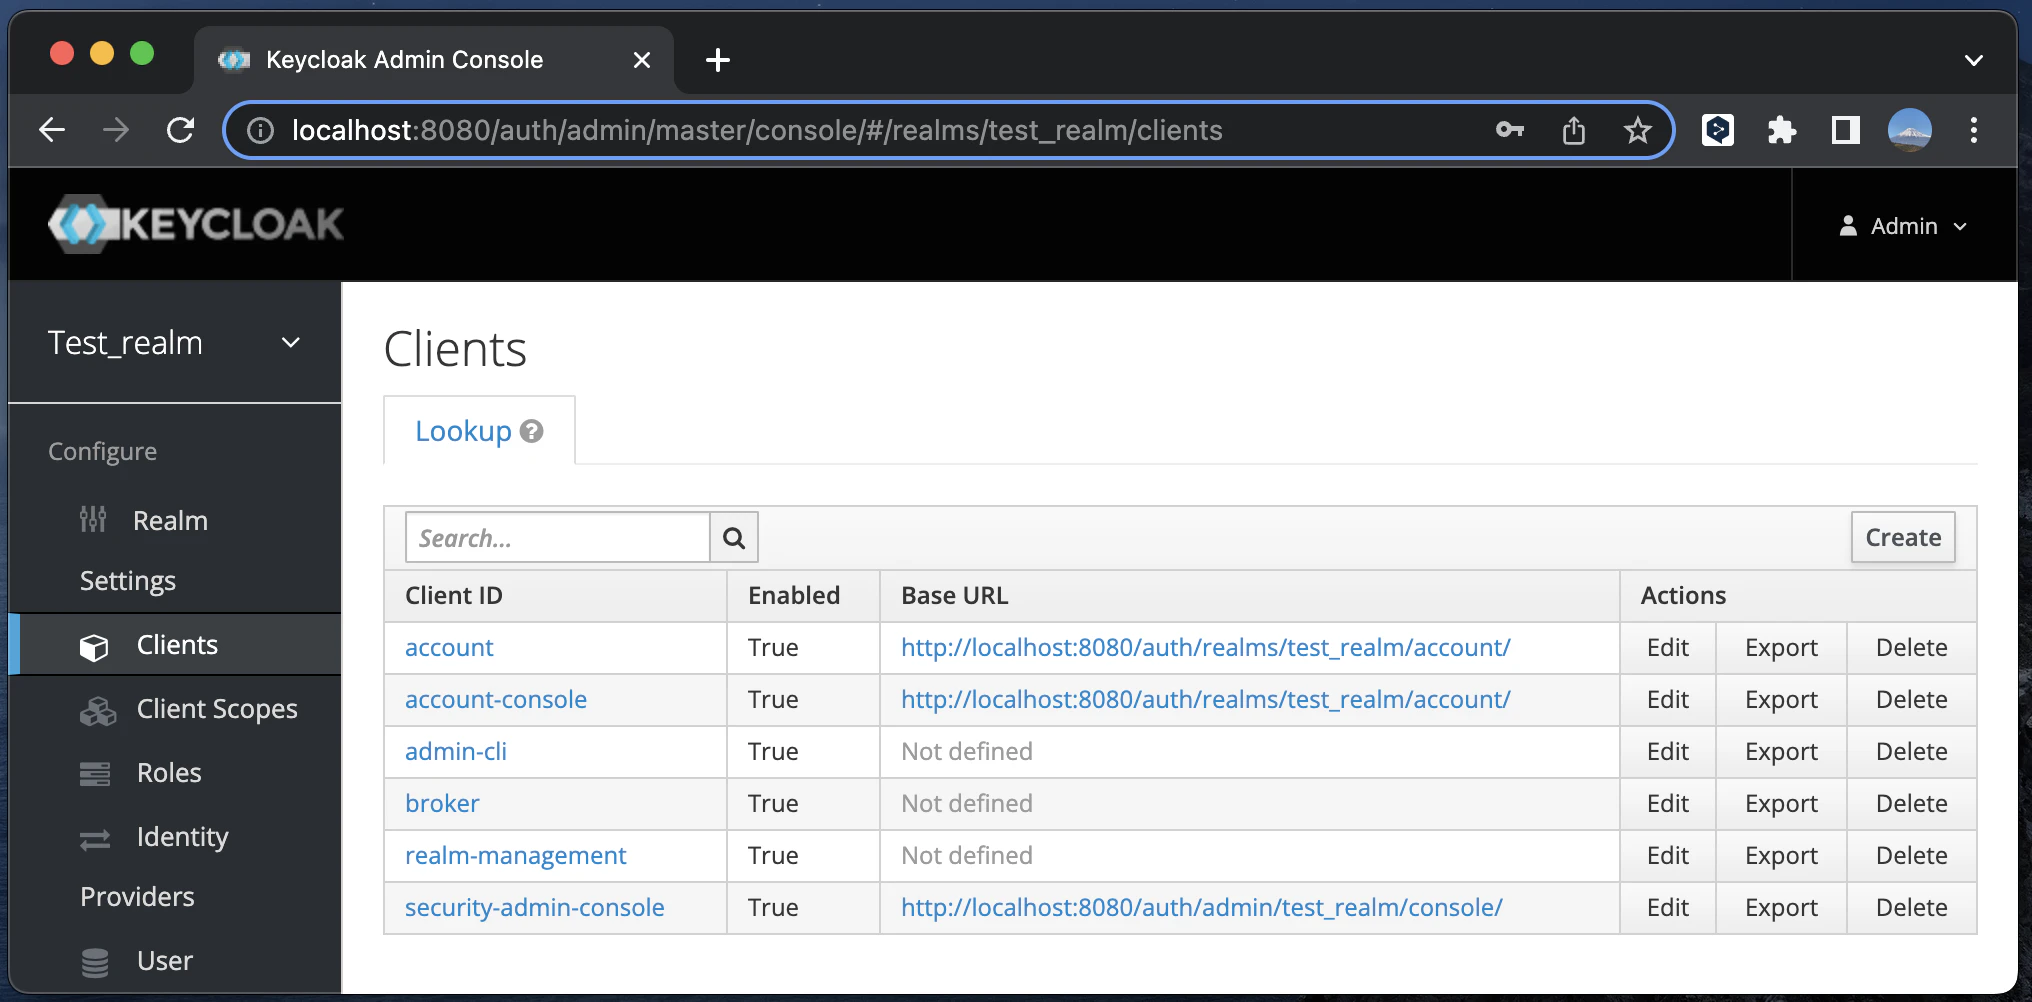The width and height of the screenshot is (2032, 1002).
Task: Expand the tab search chevron
Action: (1974, 60)
